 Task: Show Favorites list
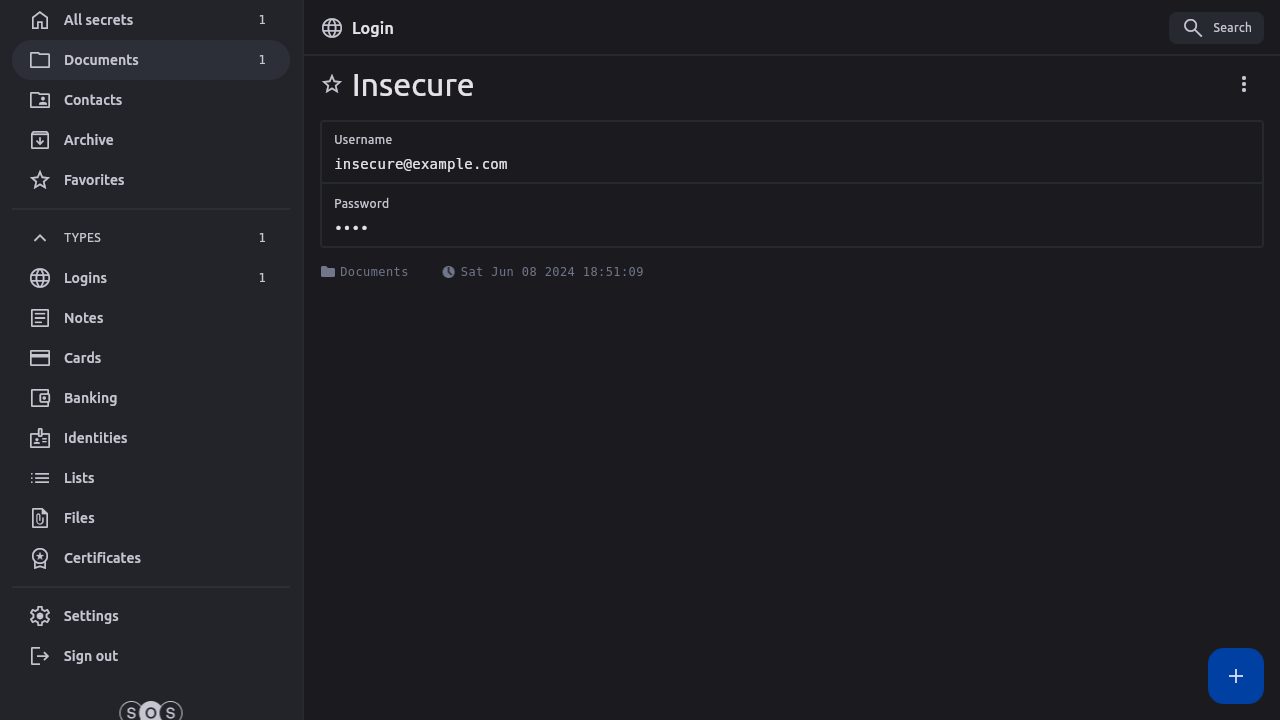[x=94, y=180]
